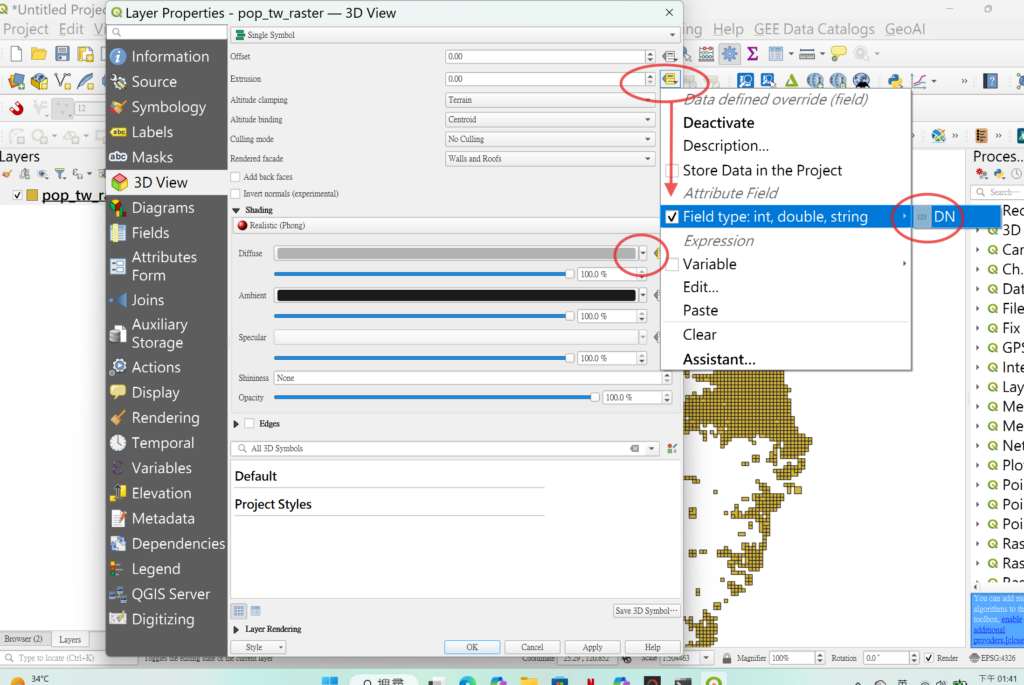Click the New Print Layout icon
Viewport: 1024px width, 685px height.
coord(86,54)
